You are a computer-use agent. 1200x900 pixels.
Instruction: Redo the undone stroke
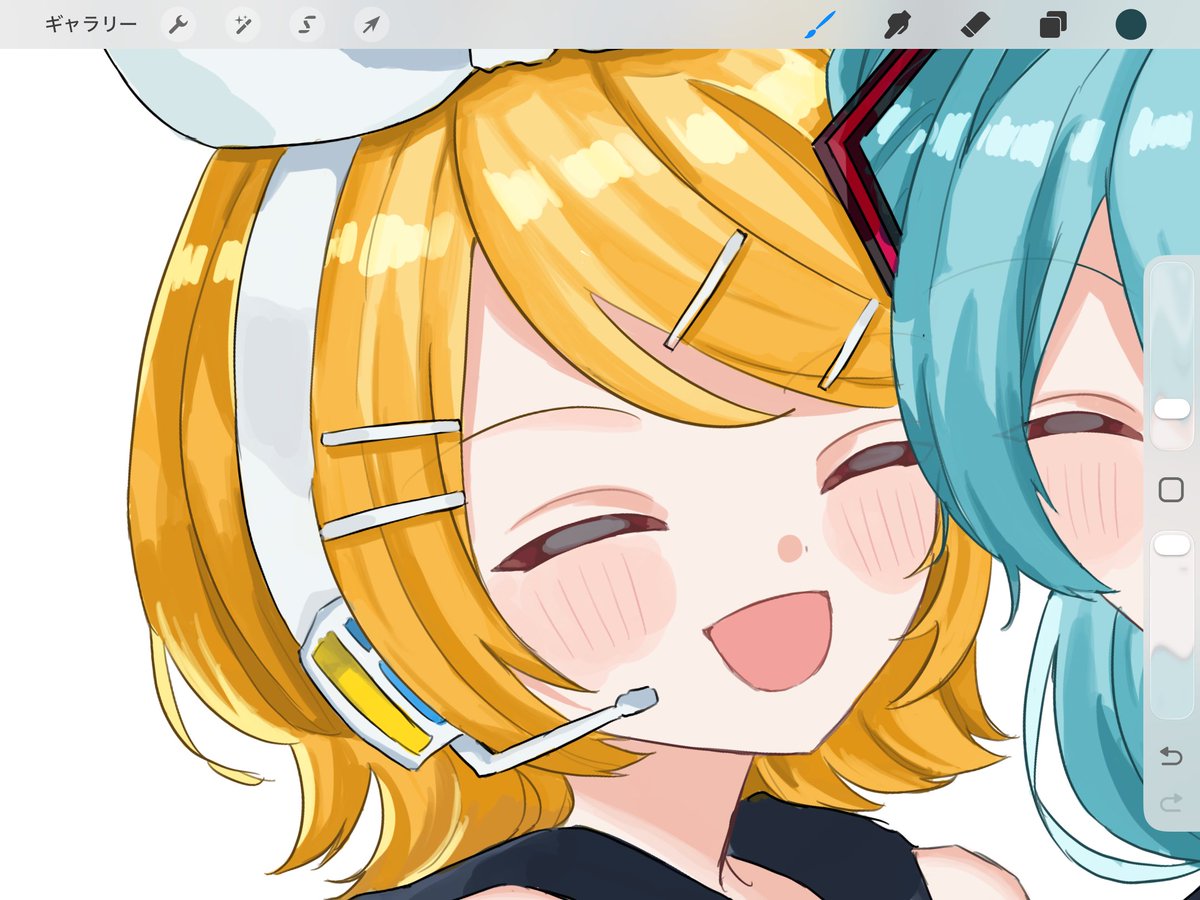[x=1170, y=803]
